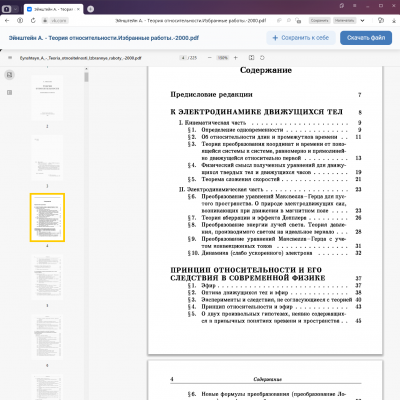Image resolution: width=400 pixels, height=400 pixels.
Task: Click §4. Принцип относительности и эфир entry
Action: (x=240, y=307)
